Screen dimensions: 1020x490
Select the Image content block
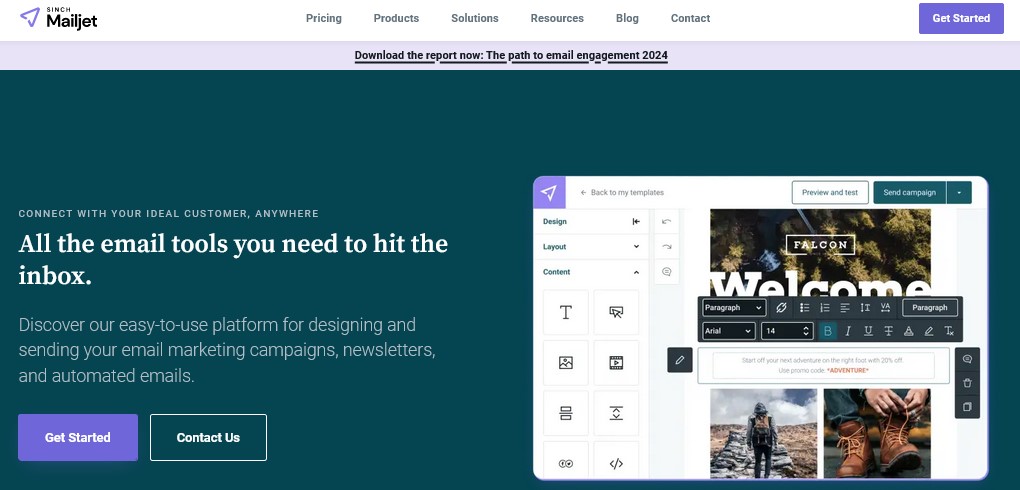click(566, 363)
